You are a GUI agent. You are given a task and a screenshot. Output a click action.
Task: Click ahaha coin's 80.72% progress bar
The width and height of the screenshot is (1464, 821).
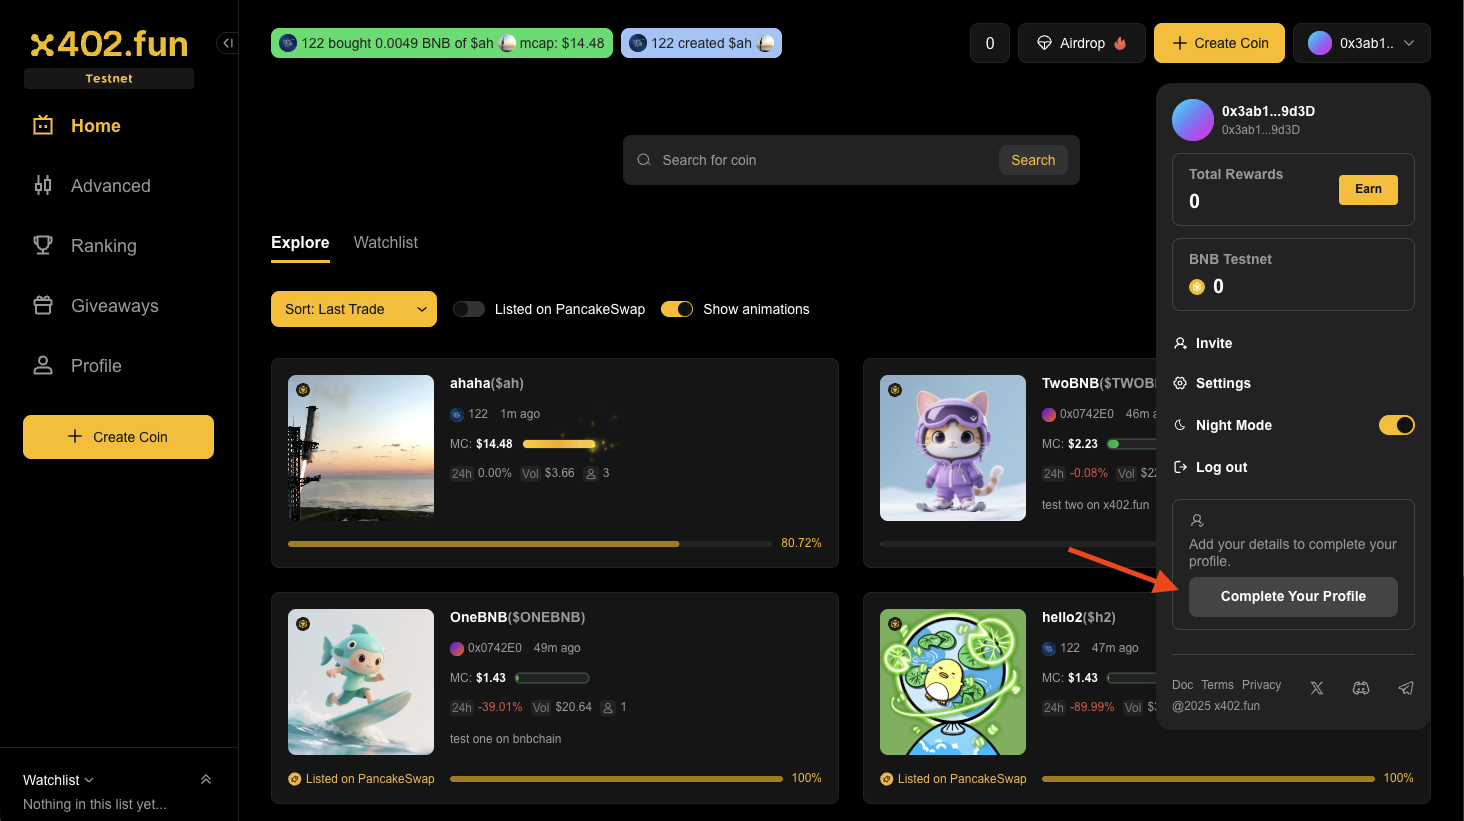click(x=529, y=544)
